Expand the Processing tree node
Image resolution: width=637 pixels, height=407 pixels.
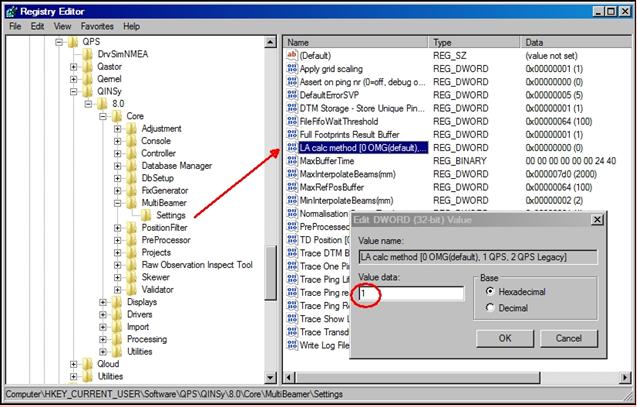point(103,339)
